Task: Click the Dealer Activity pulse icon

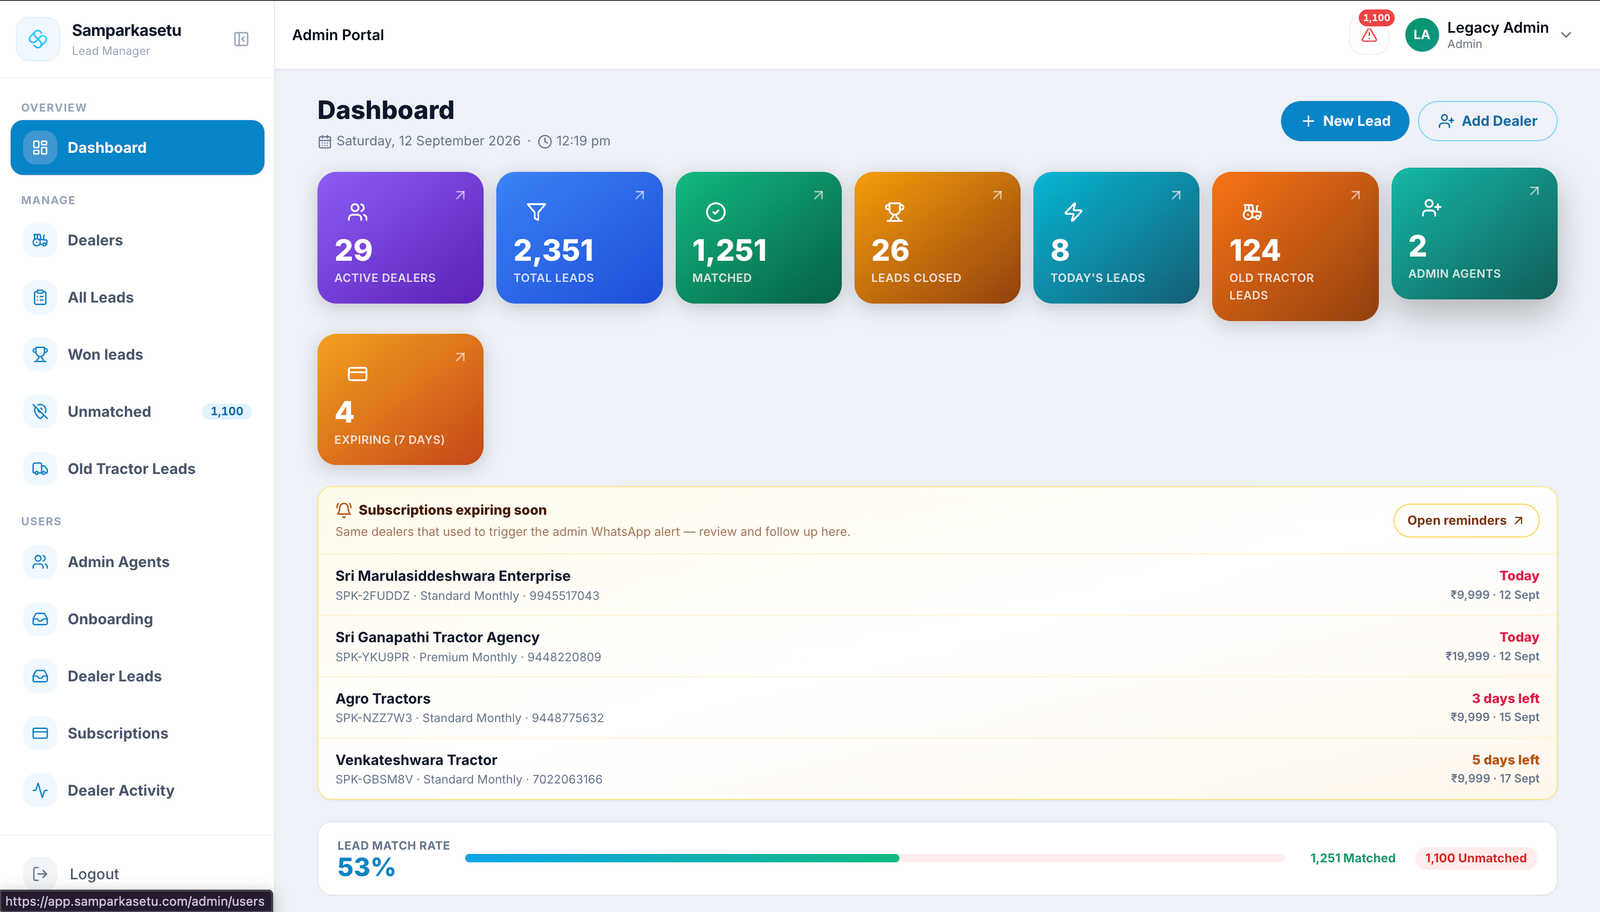Action: pyautogui.click(x=40, y=790)
